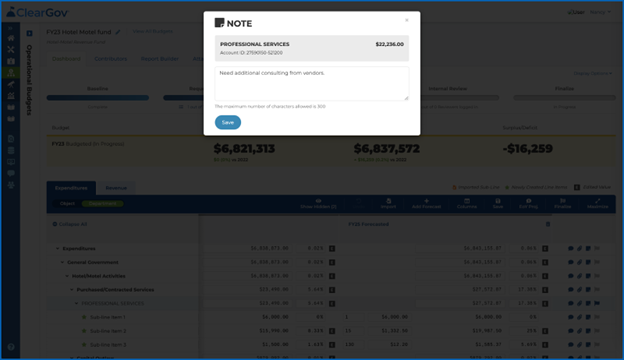Toggle to Object view

67,203
